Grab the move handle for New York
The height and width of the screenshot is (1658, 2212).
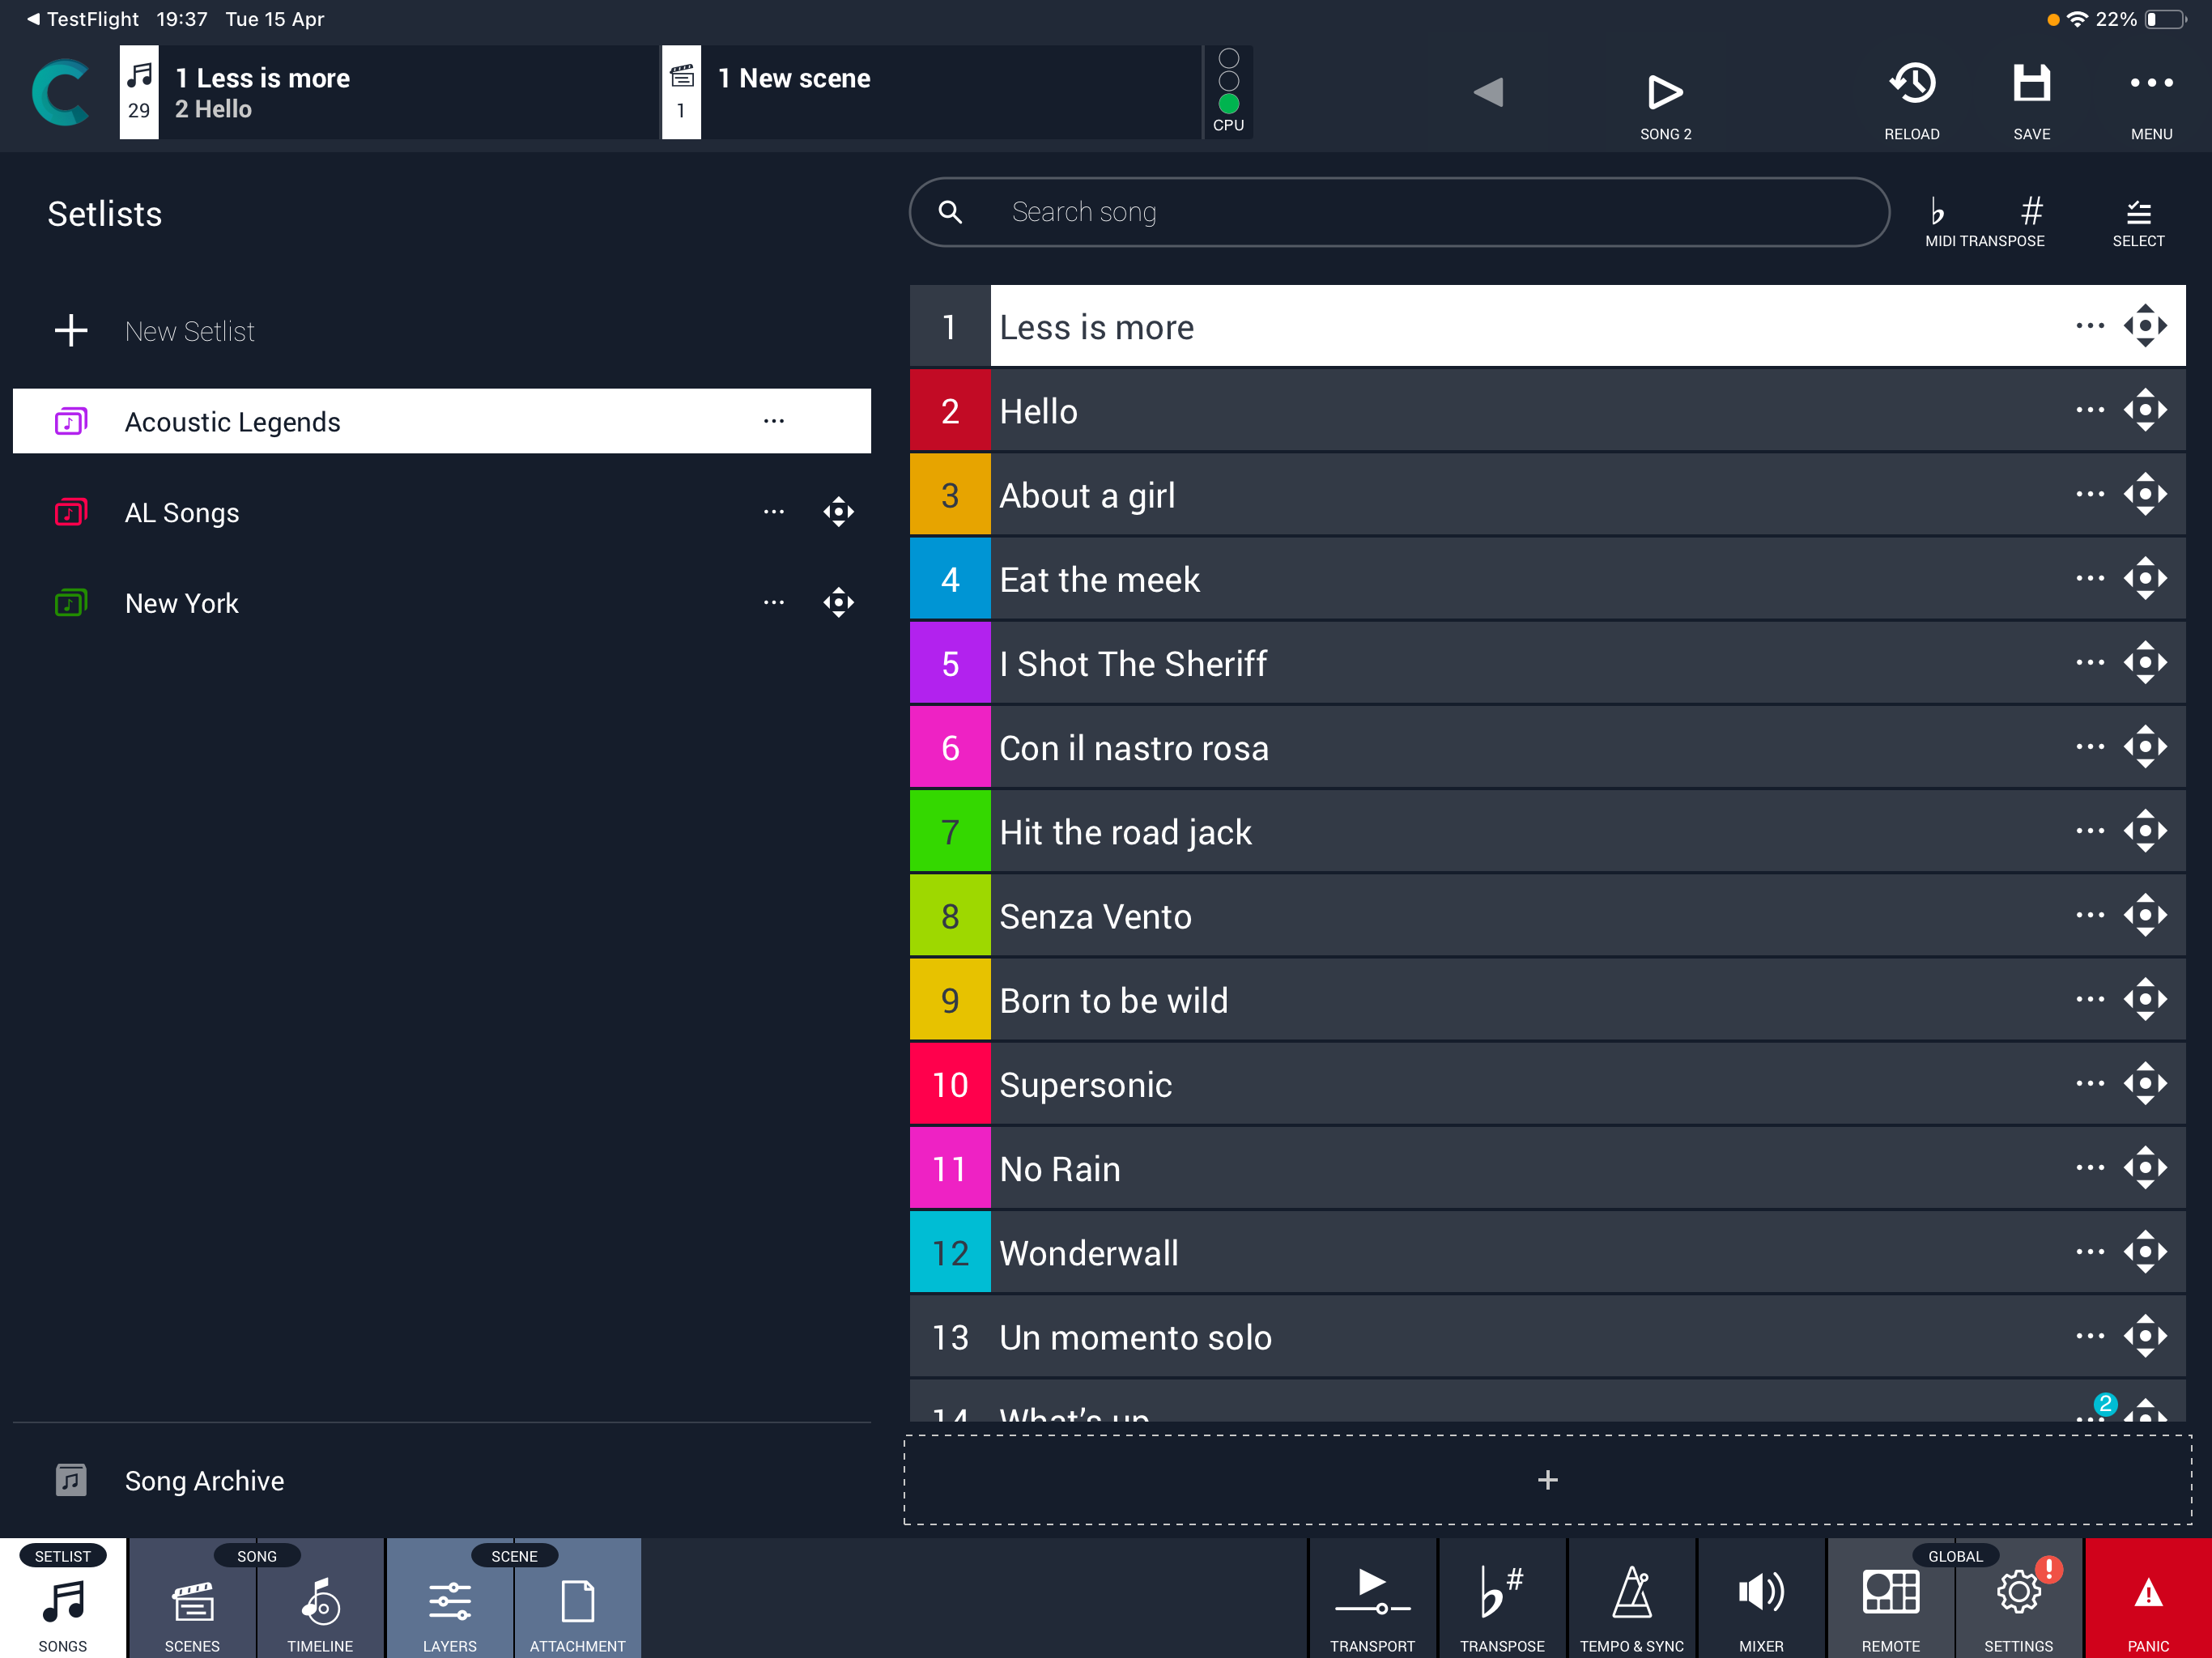point(838,603)
